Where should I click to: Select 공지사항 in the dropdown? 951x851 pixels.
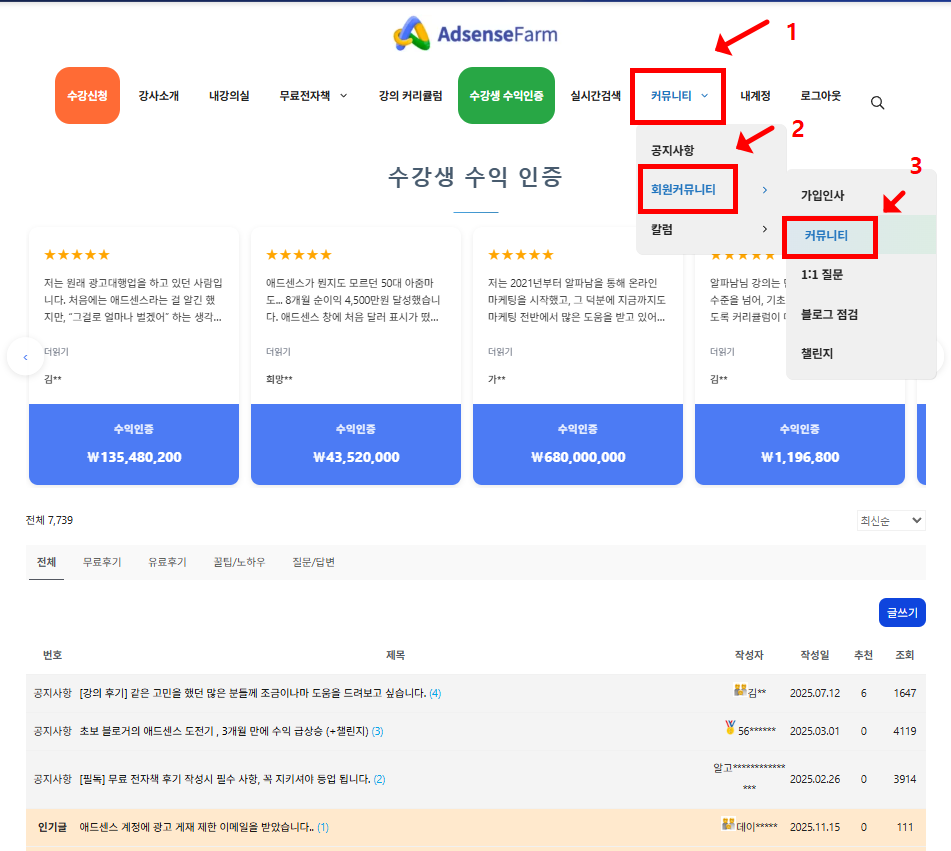coord(673,150)
